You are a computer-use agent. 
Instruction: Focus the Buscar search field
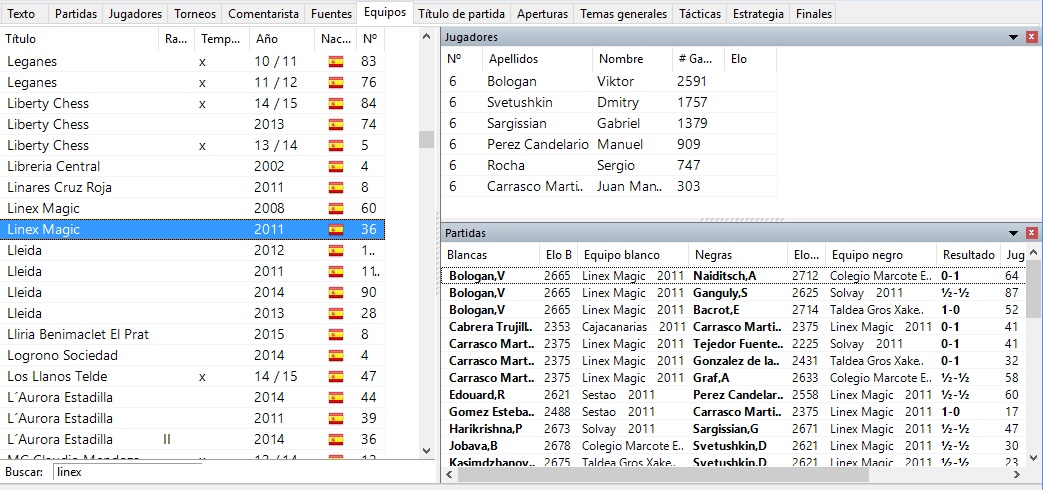point(240,471)
